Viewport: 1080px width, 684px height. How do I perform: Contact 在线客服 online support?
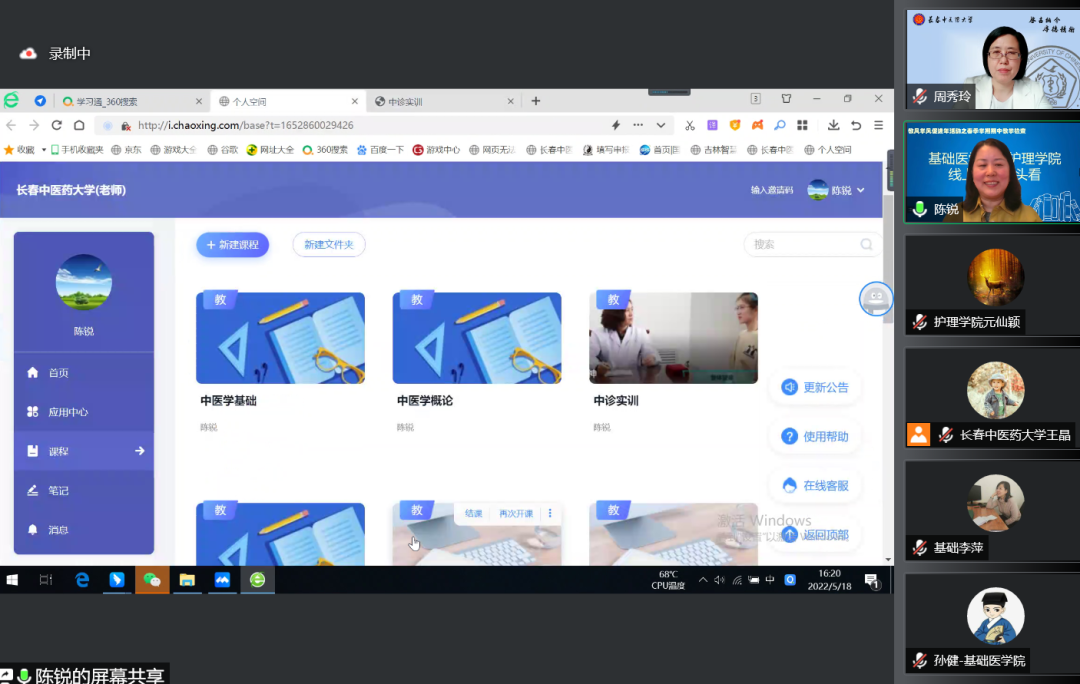click(x=815, y=486)
